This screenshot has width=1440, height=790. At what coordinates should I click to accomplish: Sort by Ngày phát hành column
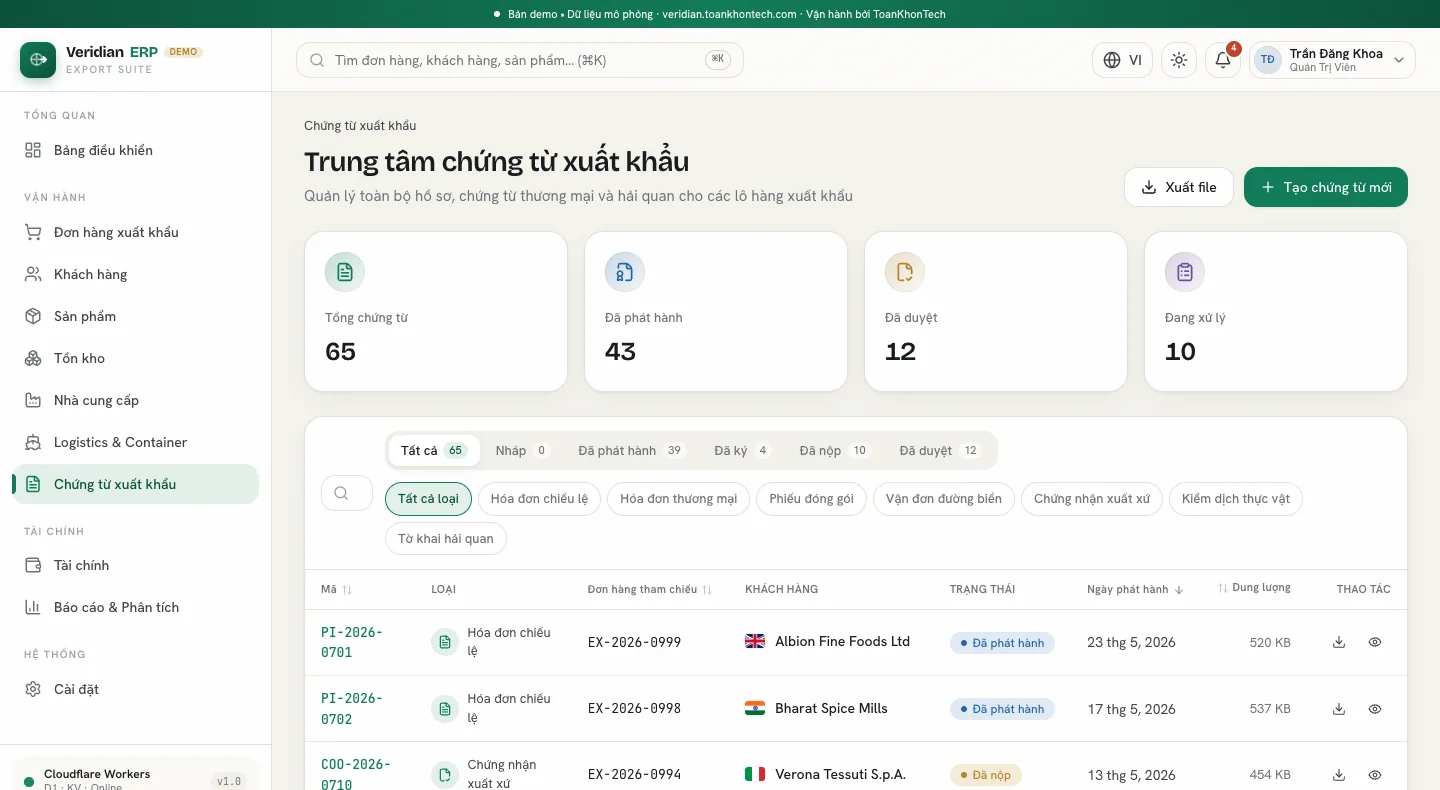(1135, 590)
